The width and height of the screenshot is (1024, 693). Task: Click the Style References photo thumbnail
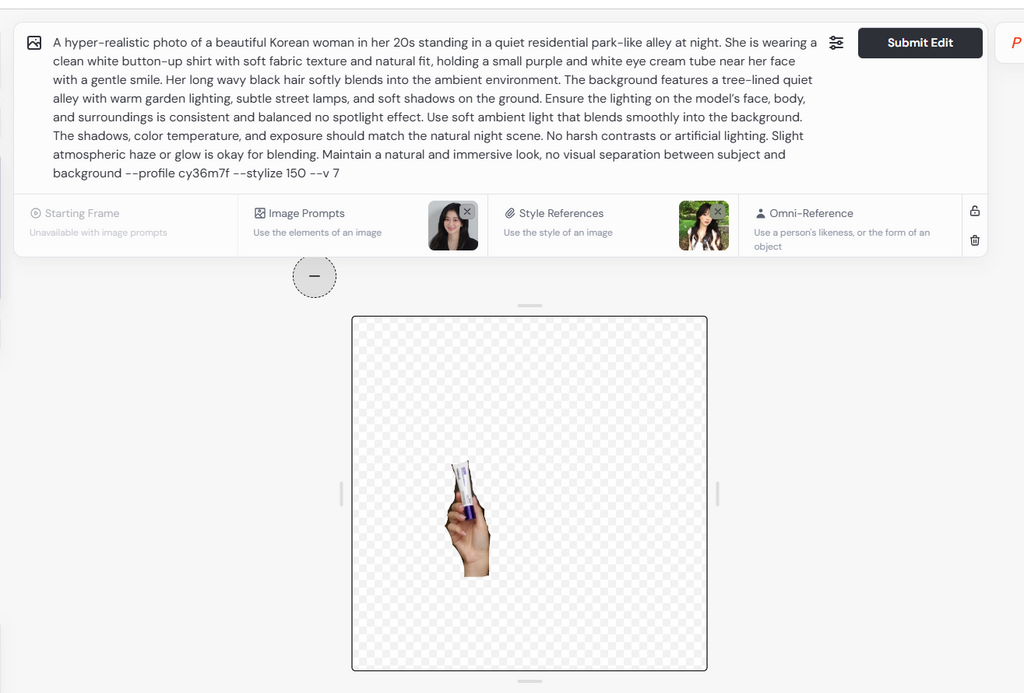(703, 226)
